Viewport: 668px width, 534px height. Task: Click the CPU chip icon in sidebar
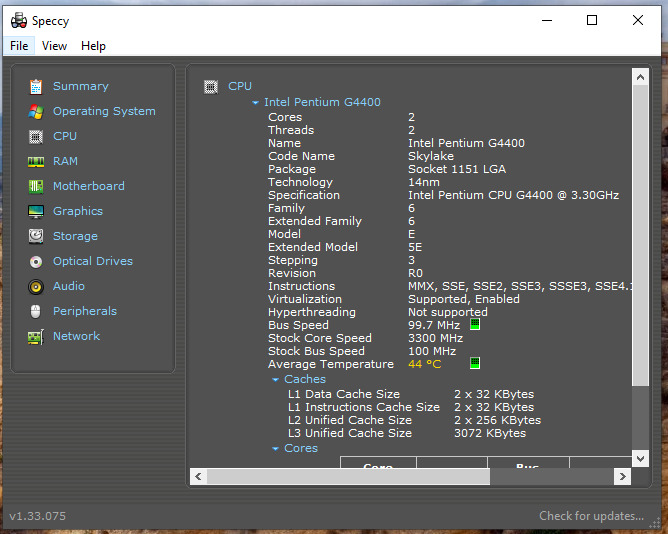tap(36, 137)
